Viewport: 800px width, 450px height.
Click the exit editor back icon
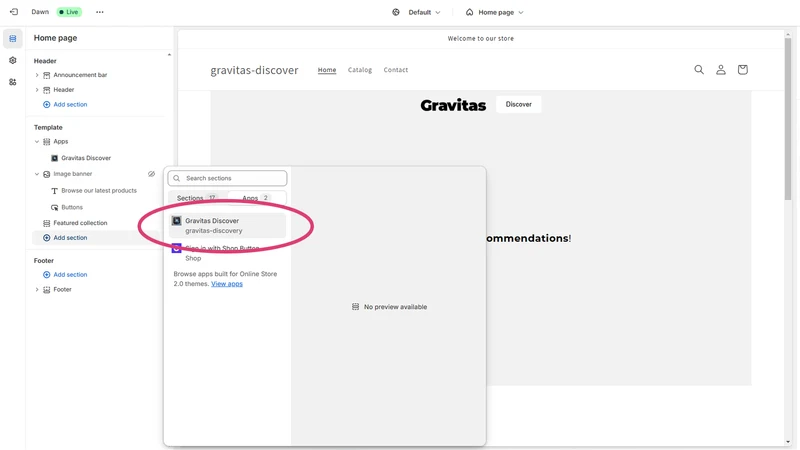[14, 12]
